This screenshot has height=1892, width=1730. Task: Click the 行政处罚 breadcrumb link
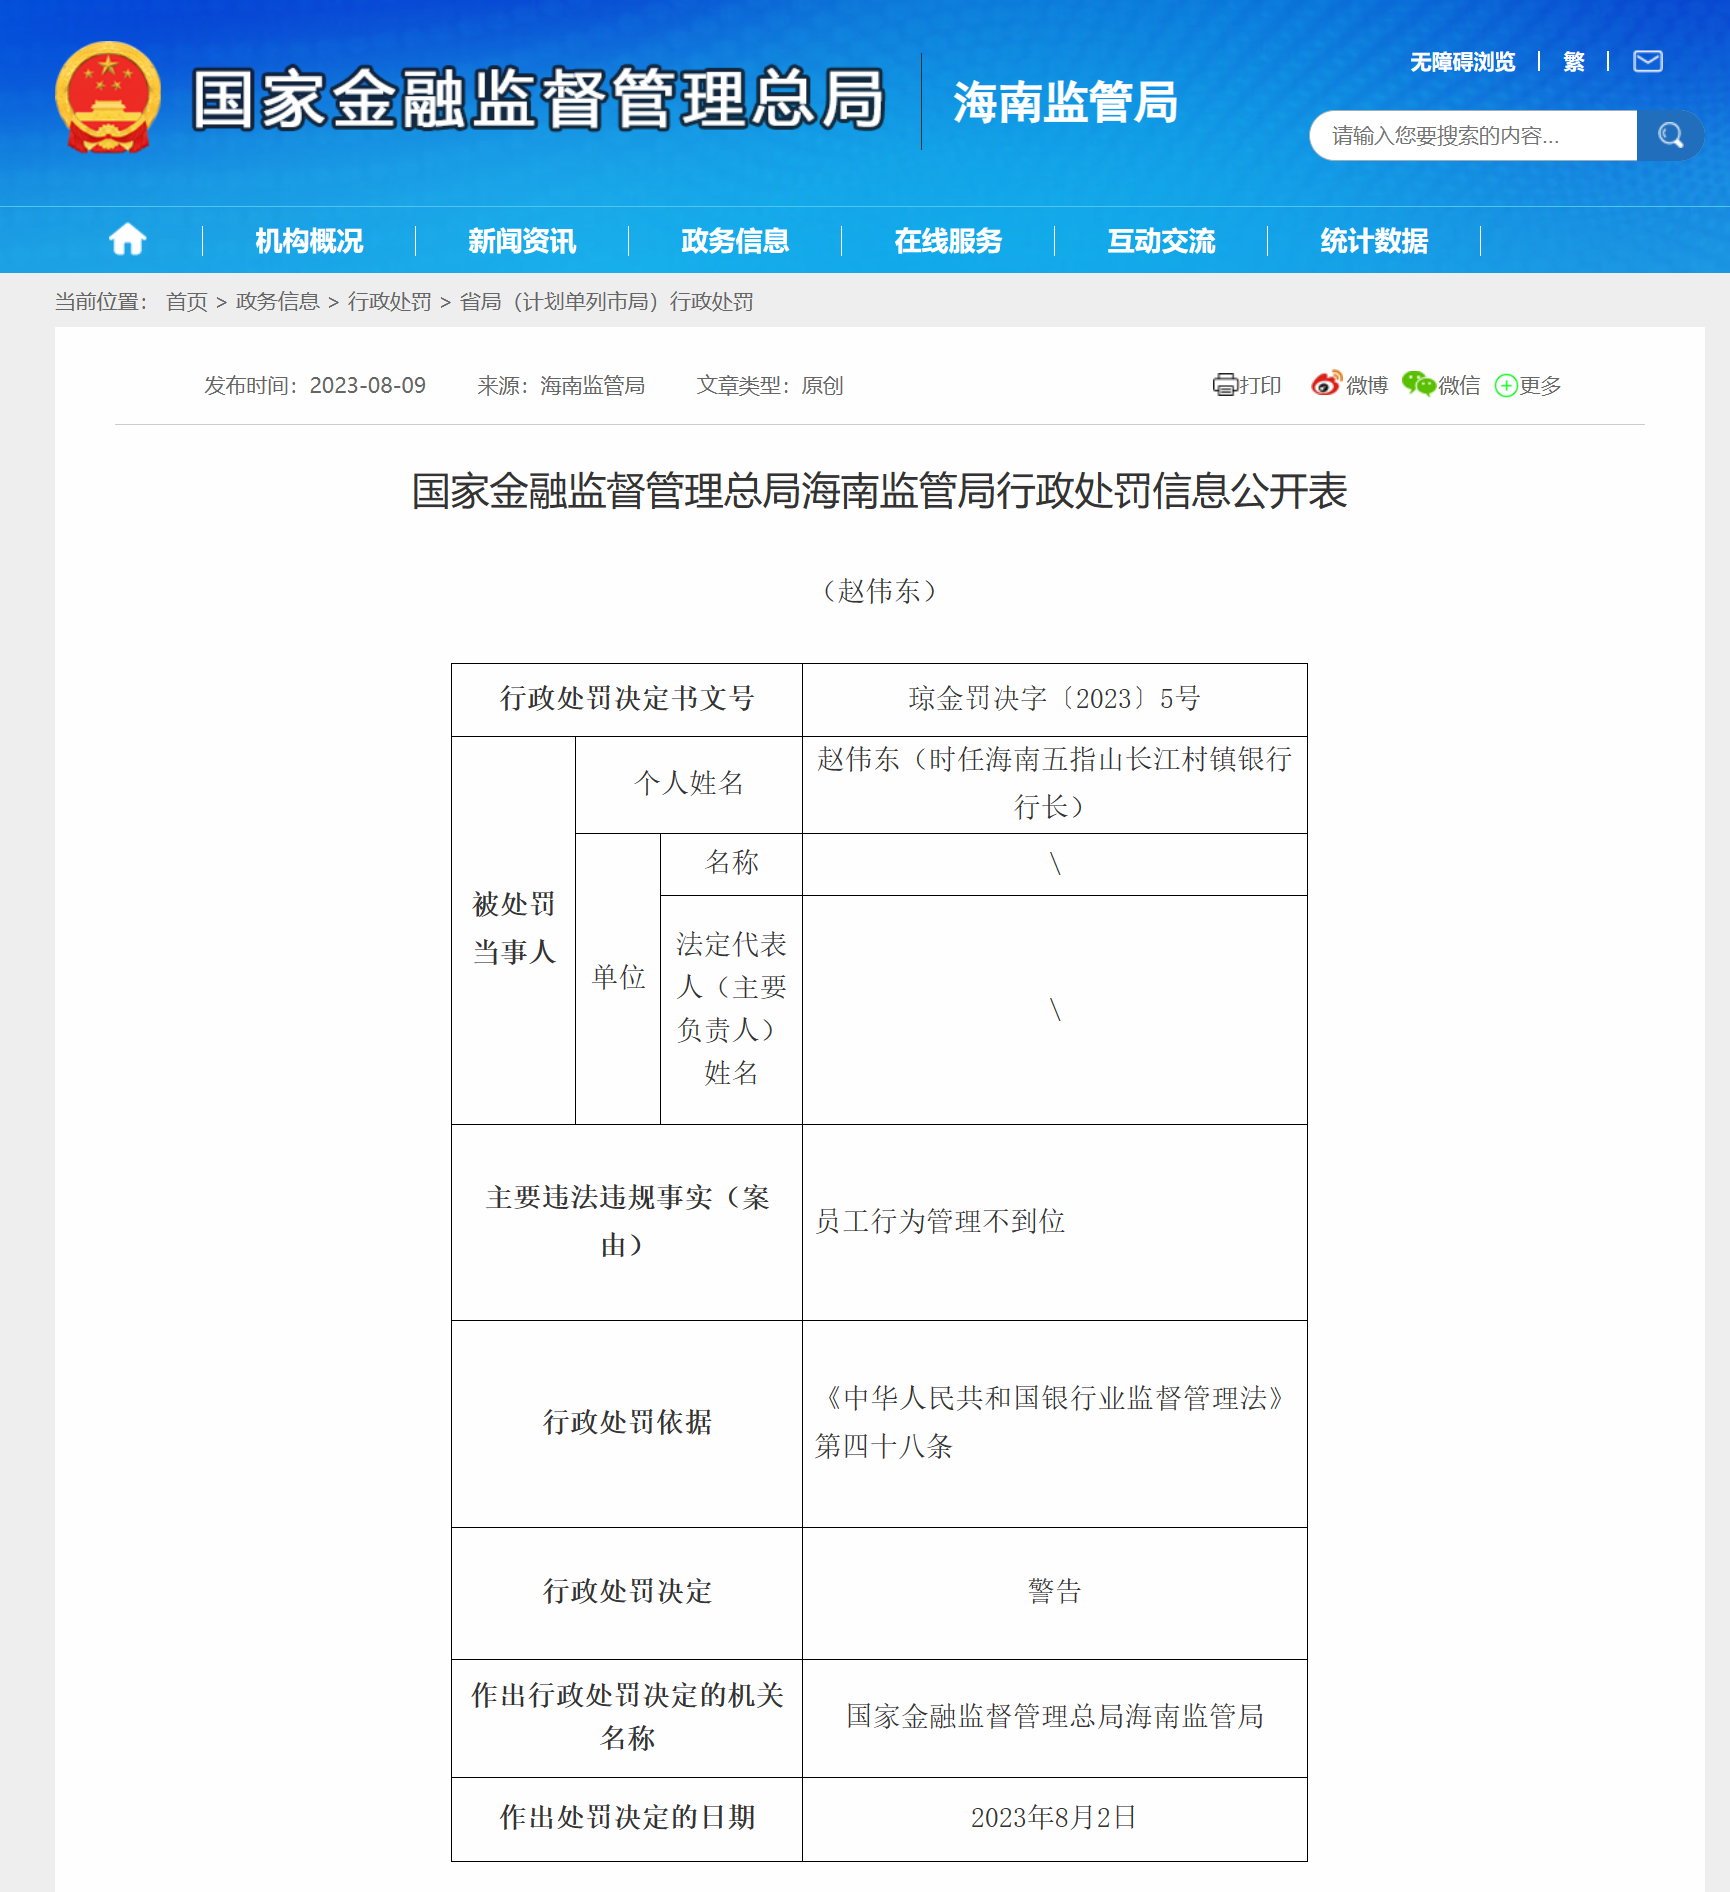tap(390, 302)
